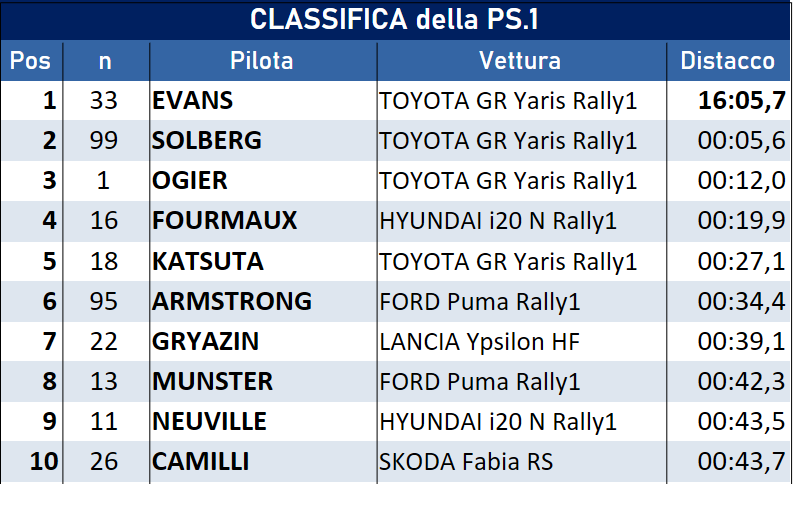Click the SKODA Fabia RS cell
Viewport: 801px width, 509px height.
(466, 462)
